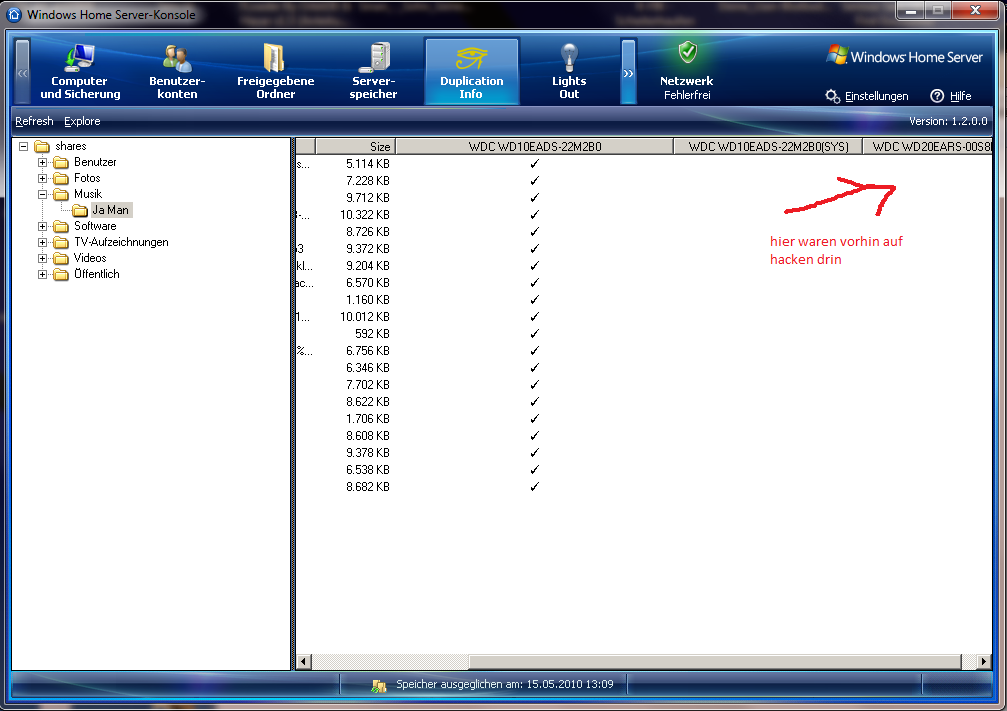
Task: Select the row with size 10.322 KB
Action: 644,215
